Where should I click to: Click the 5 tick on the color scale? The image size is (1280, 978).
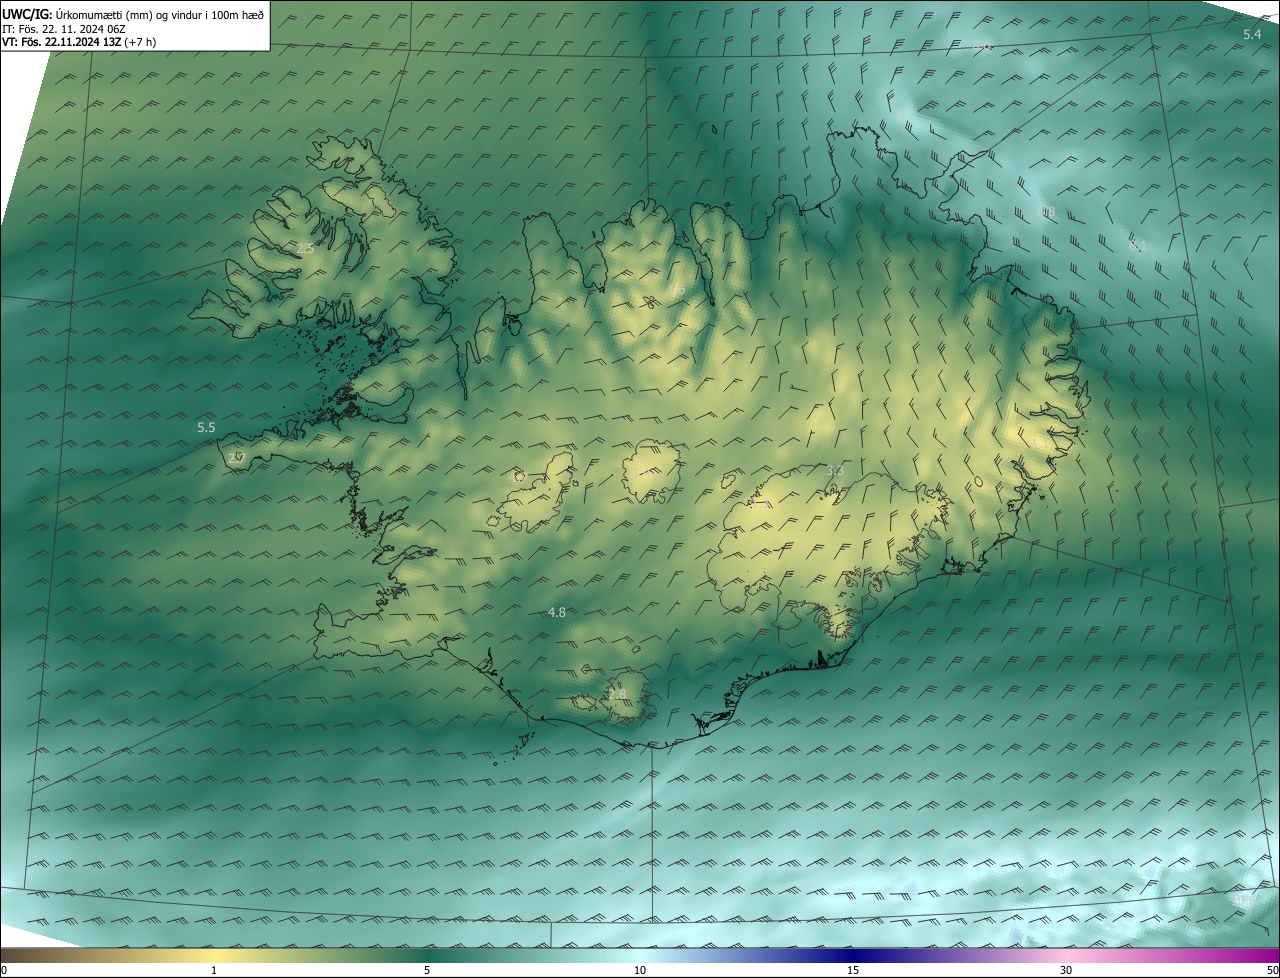427,970
